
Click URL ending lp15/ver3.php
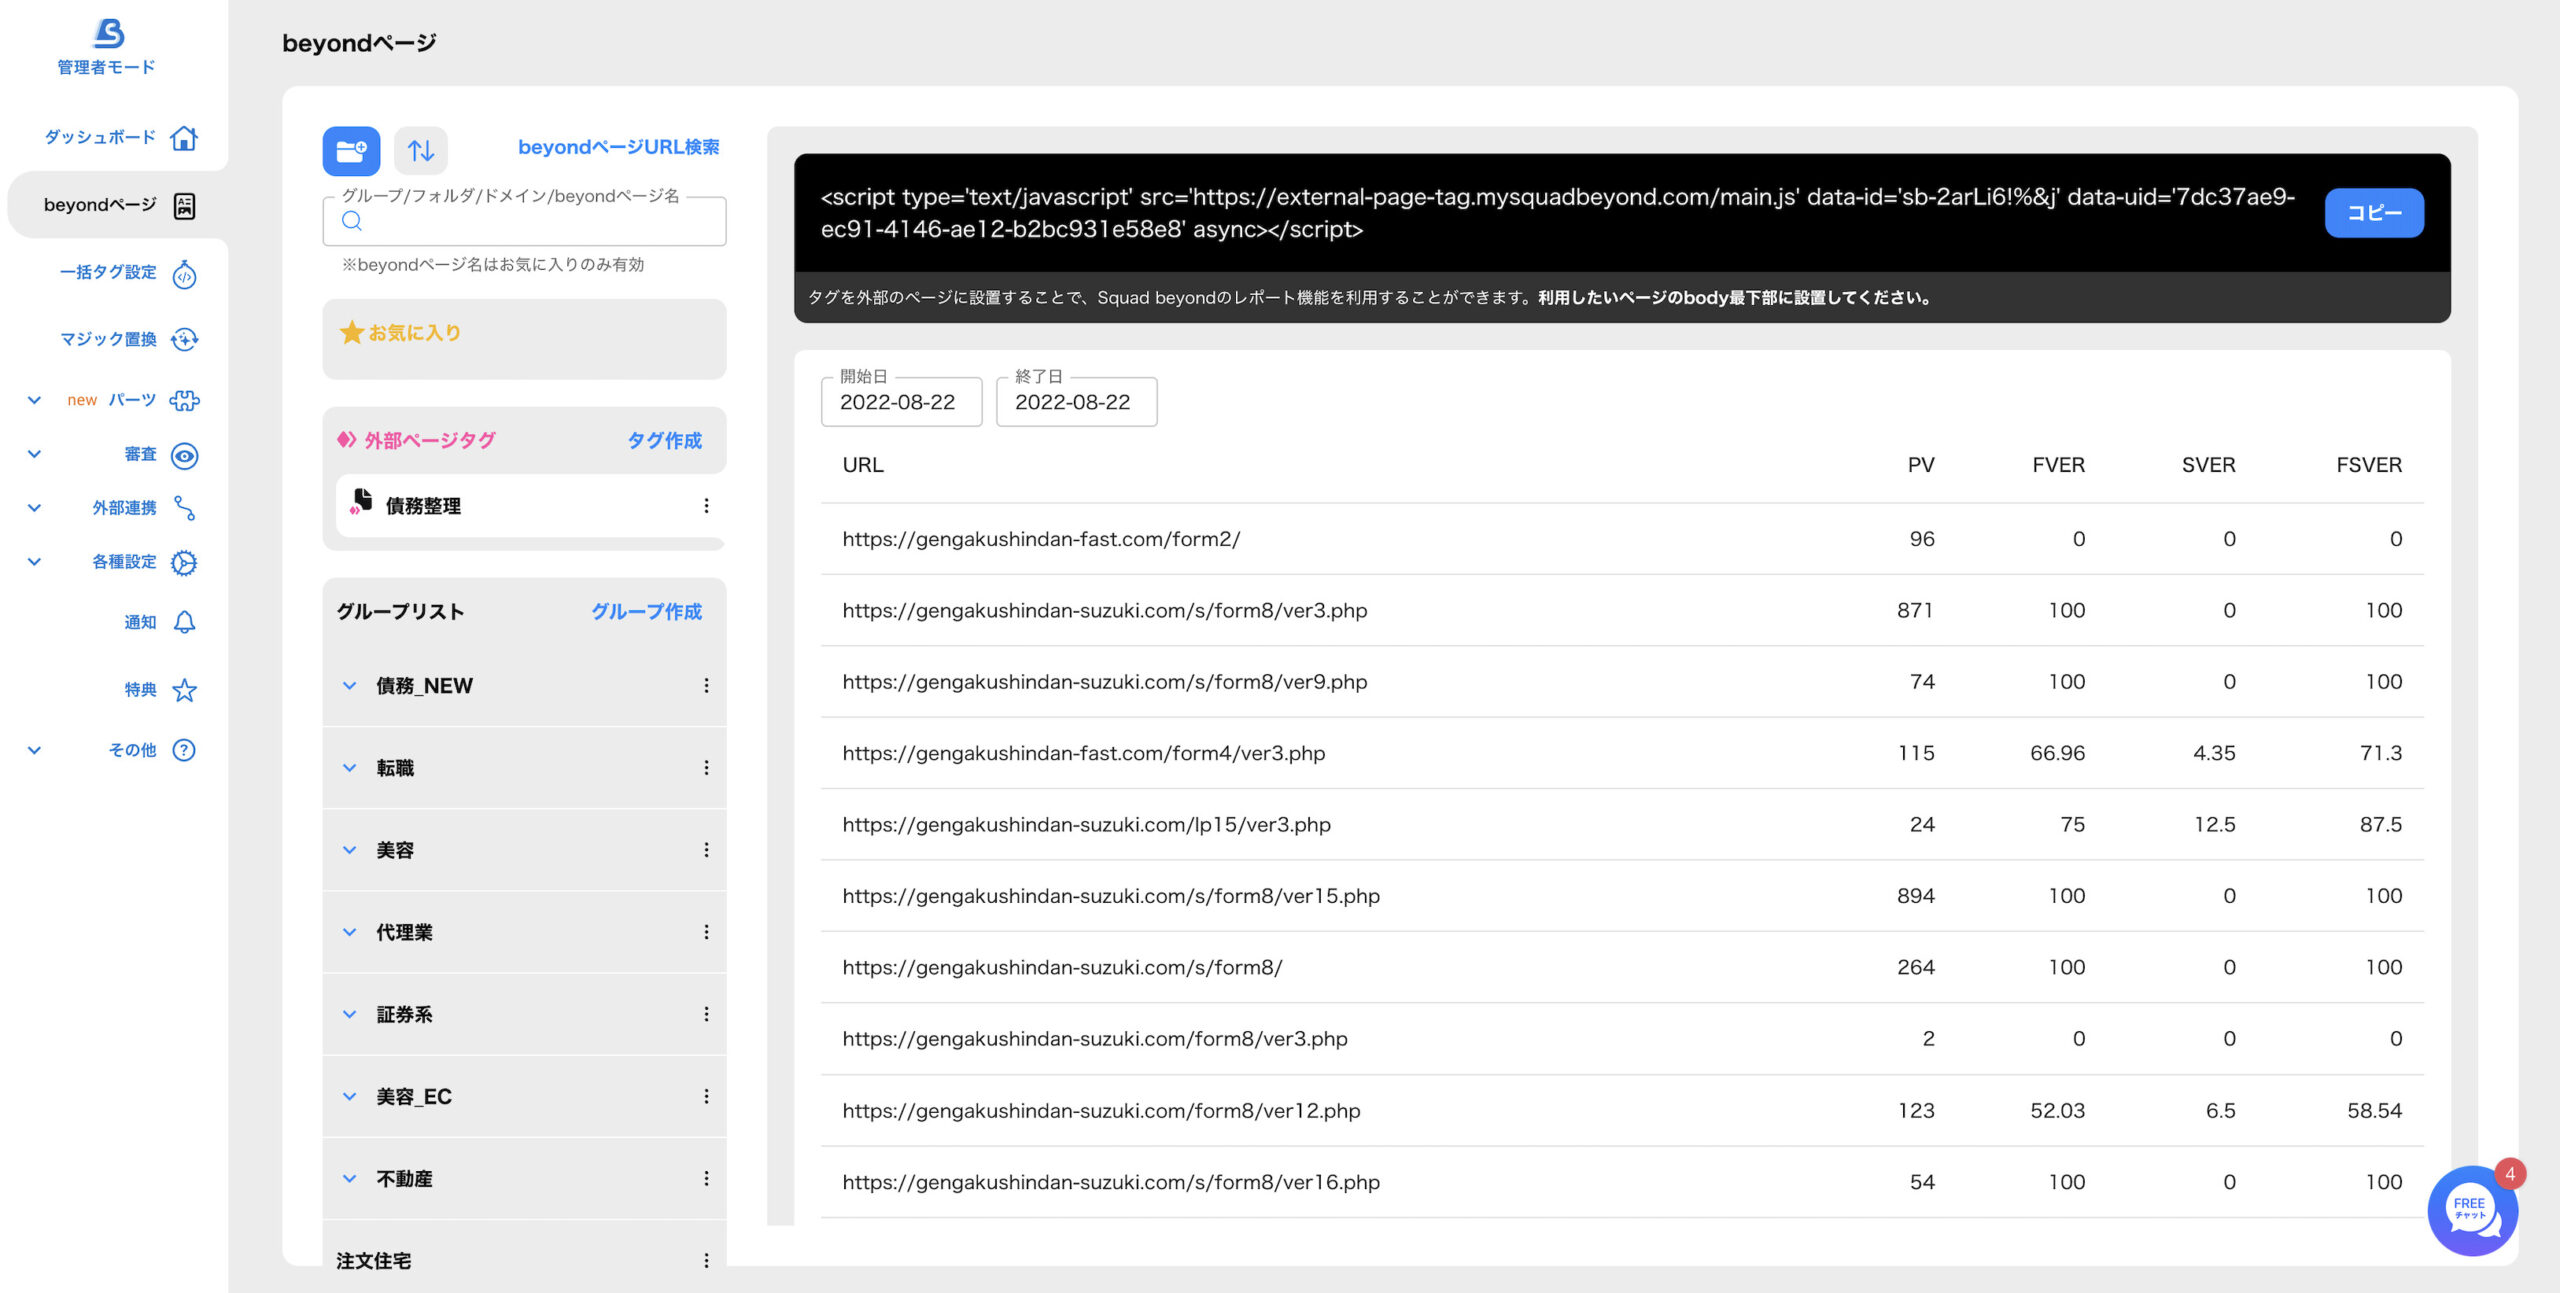click(1086, 825)
